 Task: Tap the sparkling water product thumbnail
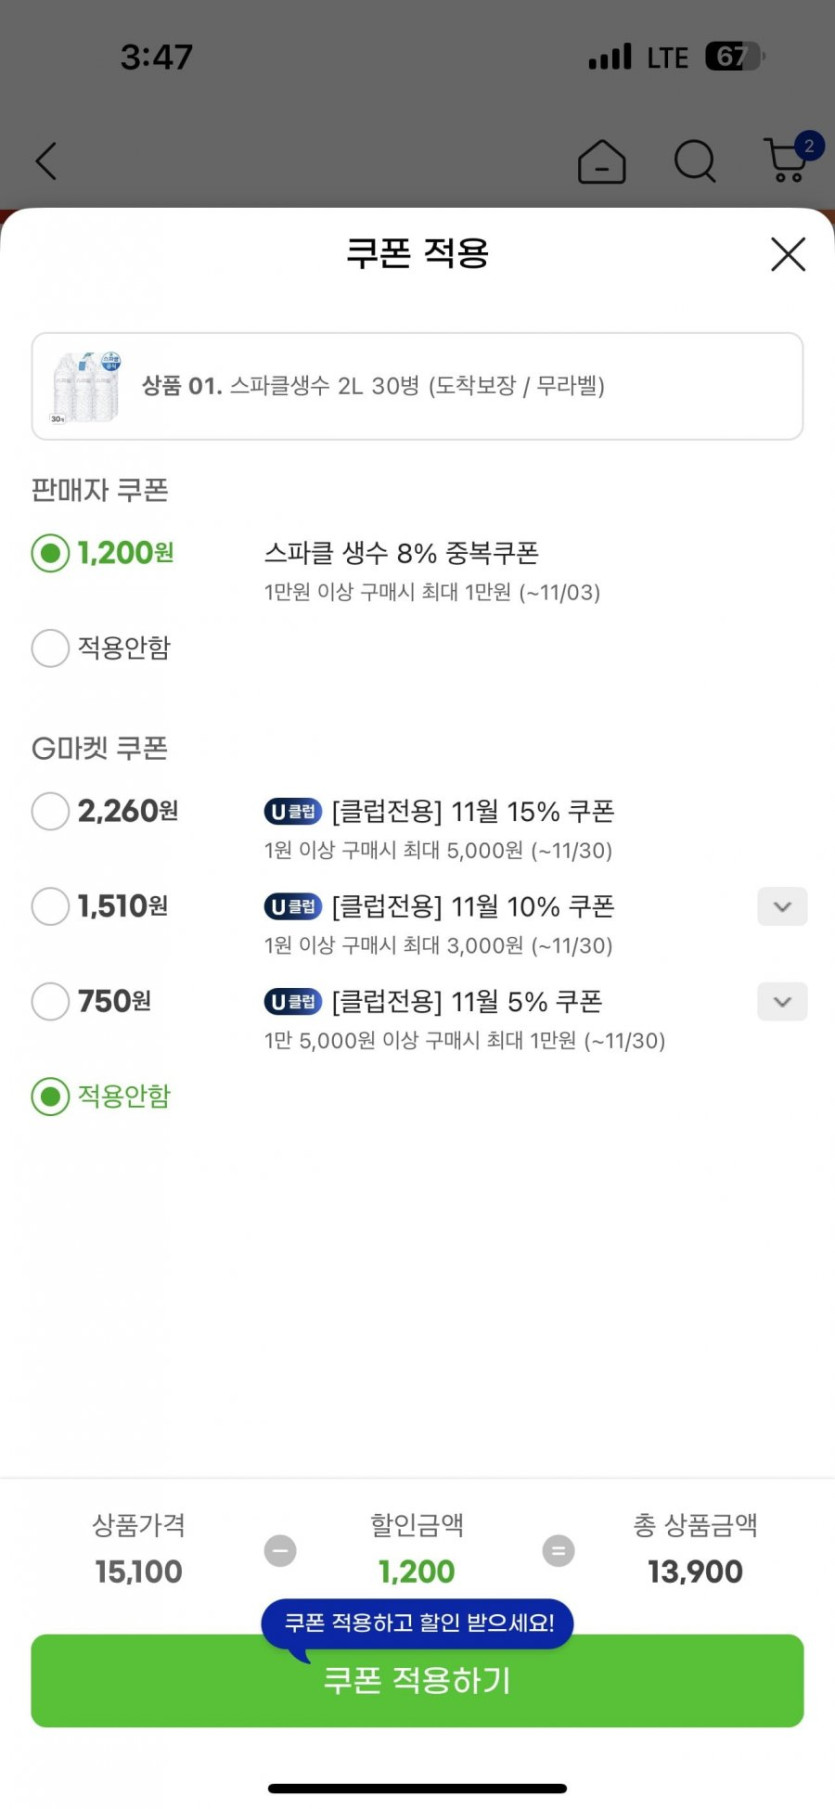click(x=86, y=387)
